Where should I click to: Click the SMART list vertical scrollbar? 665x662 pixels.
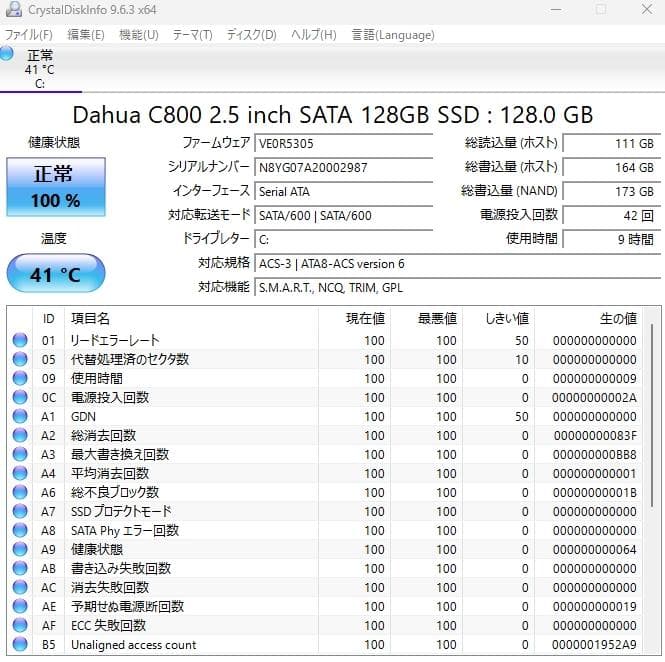[652, 415]
